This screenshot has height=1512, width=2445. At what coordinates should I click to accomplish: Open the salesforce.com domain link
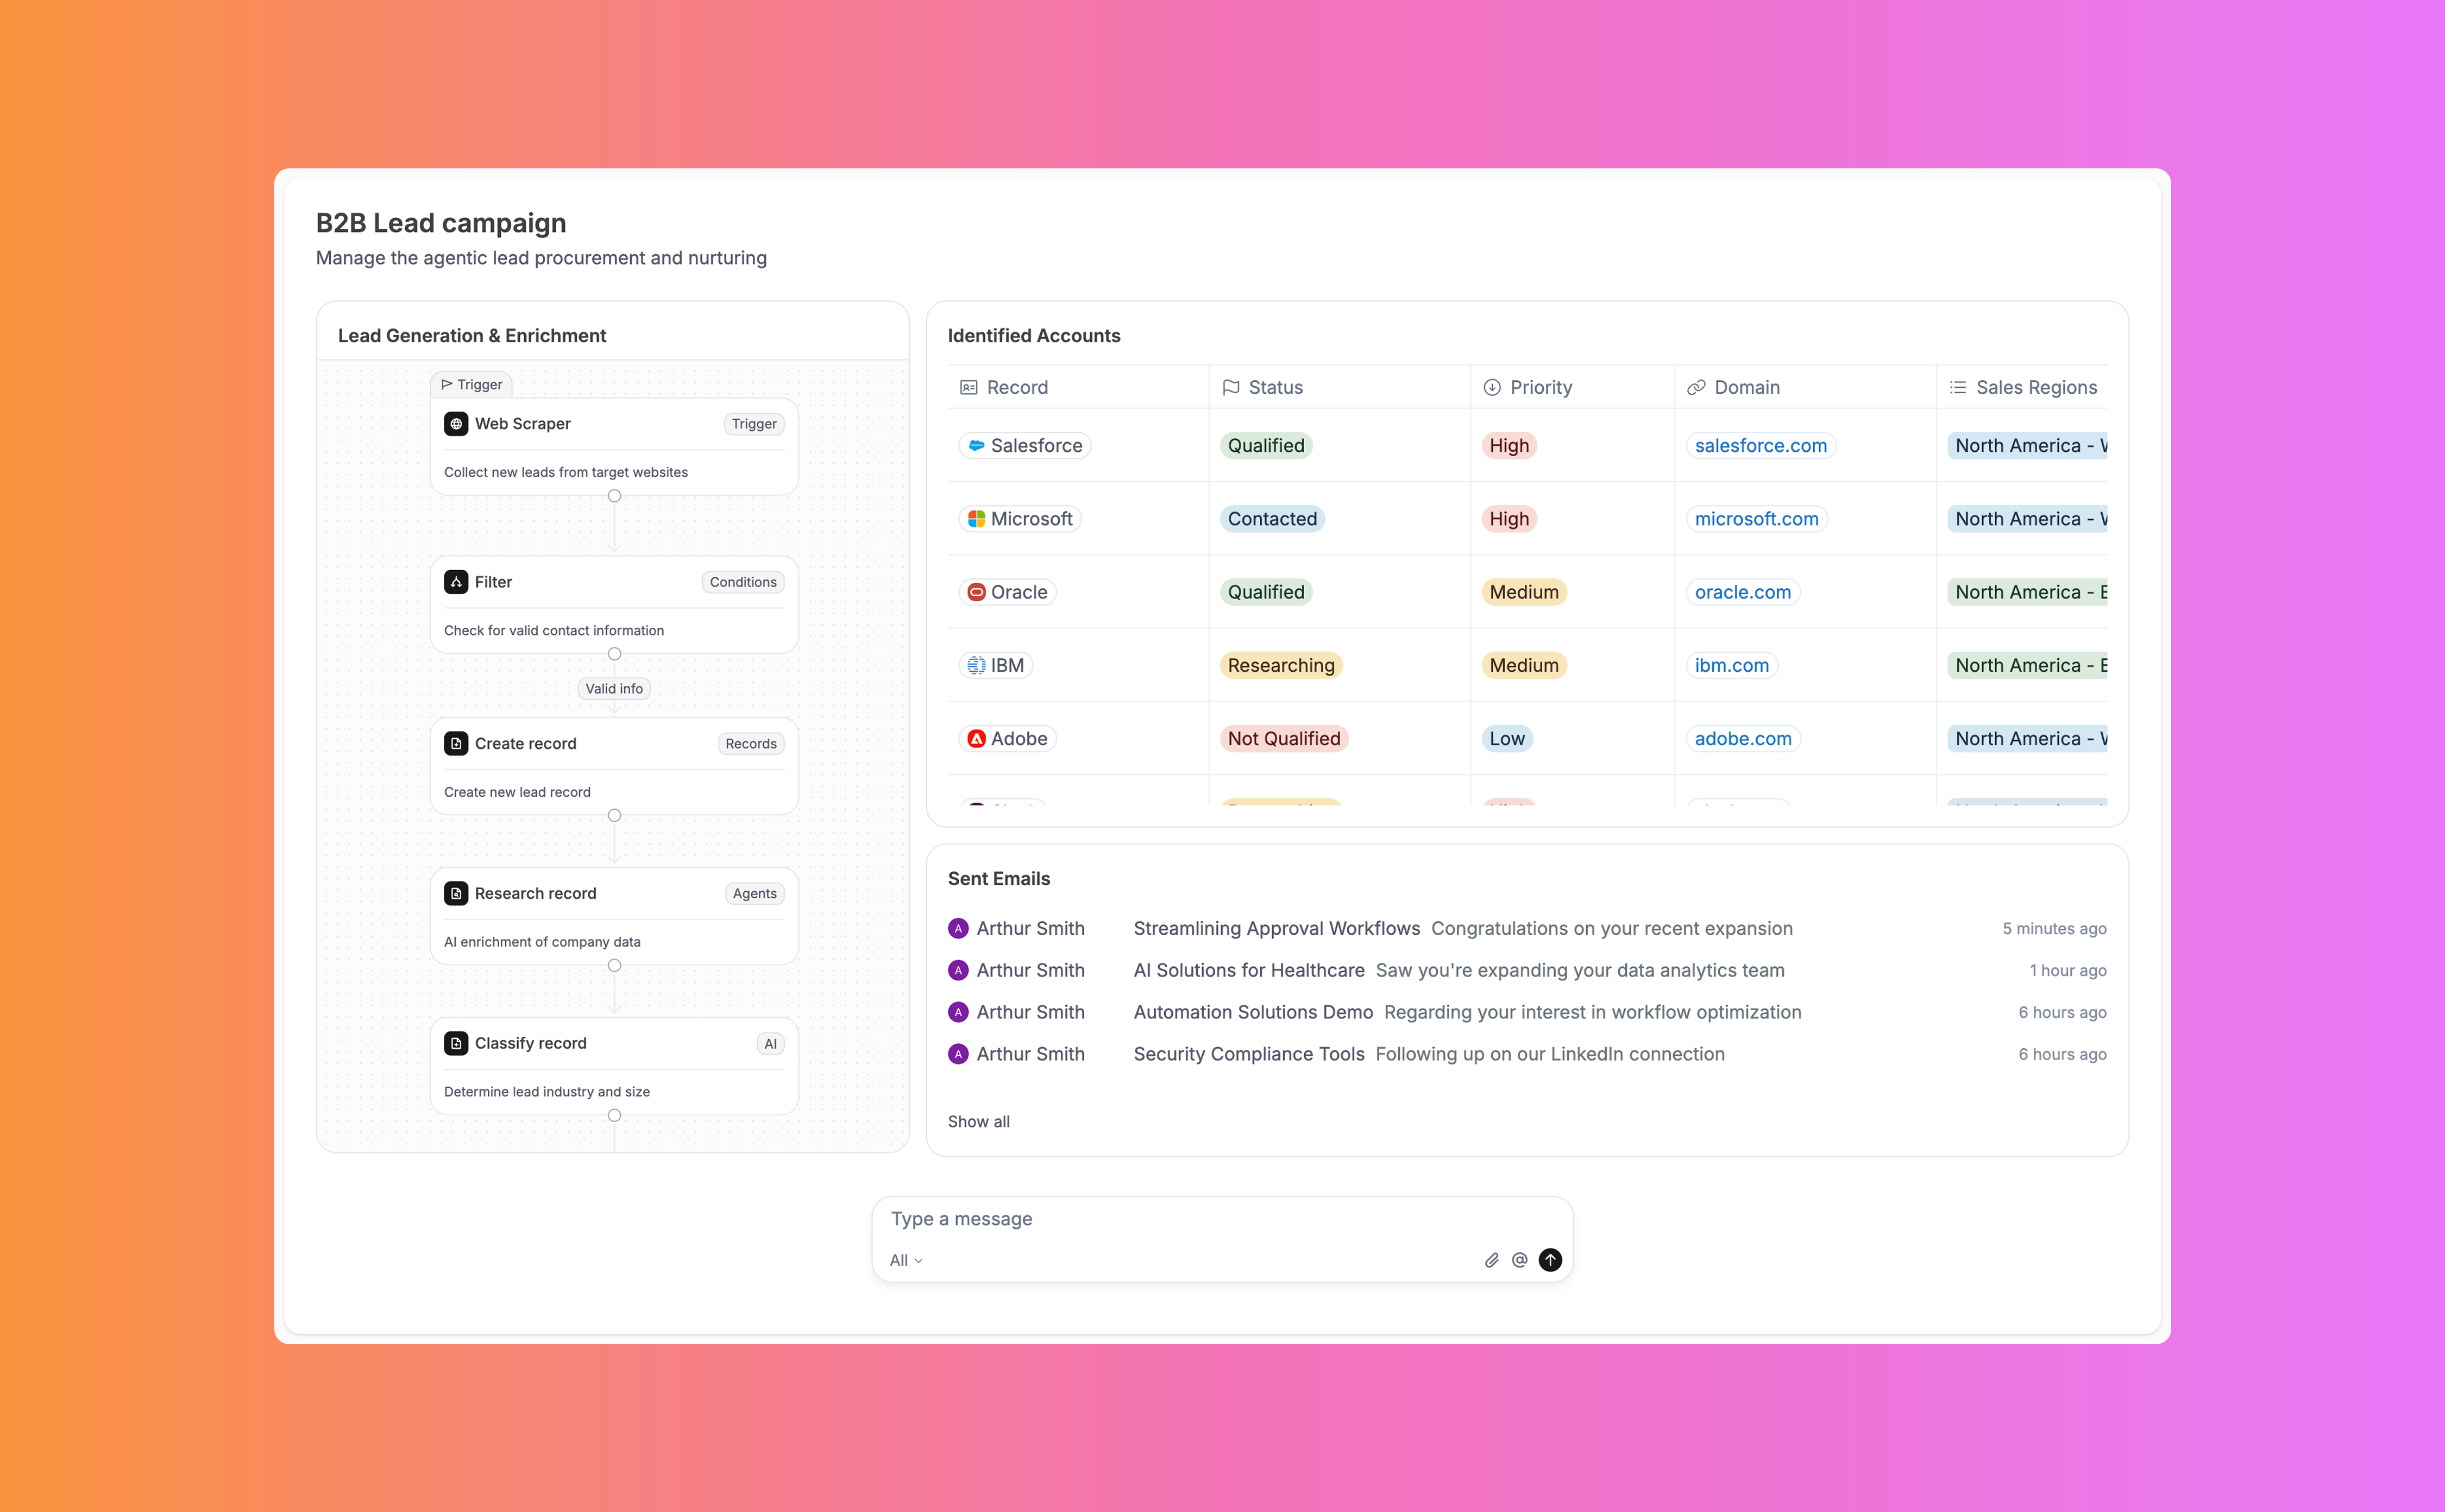click(x=1760, y=446)
